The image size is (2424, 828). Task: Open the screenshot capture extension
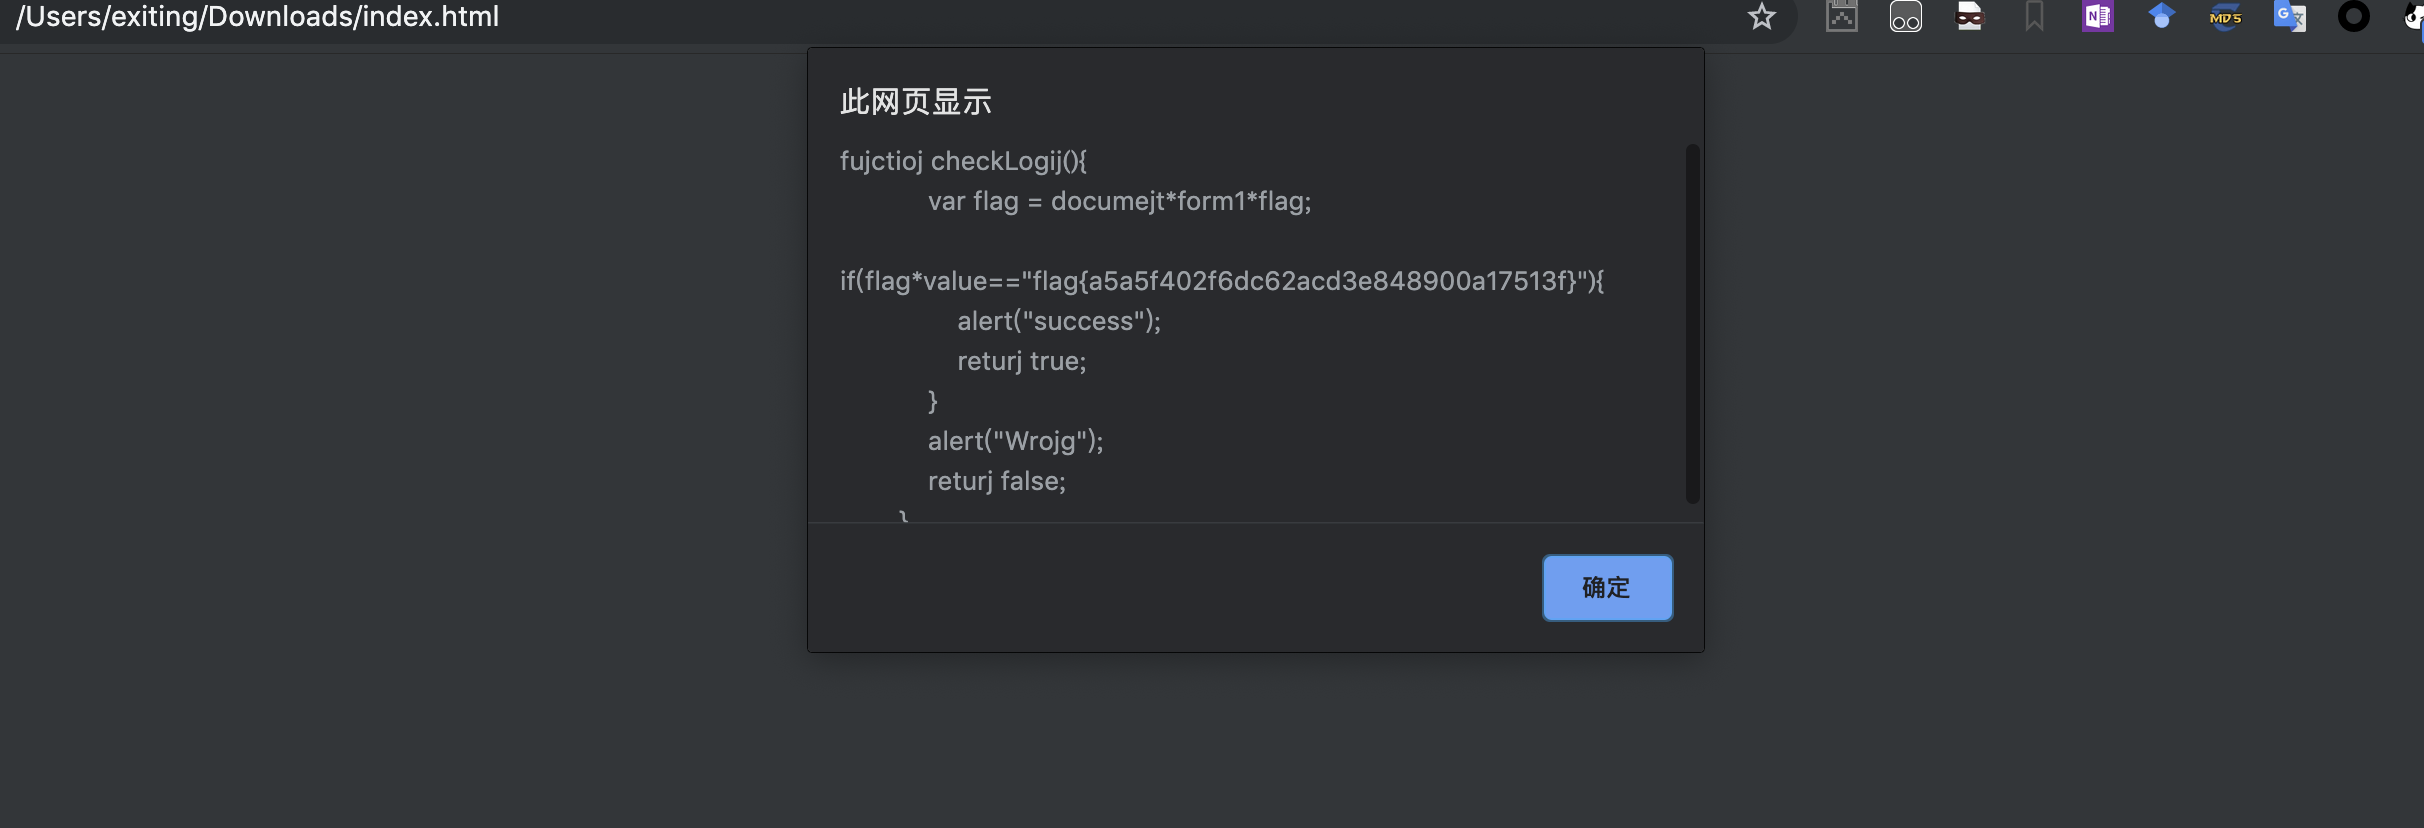coord(1842,16)
